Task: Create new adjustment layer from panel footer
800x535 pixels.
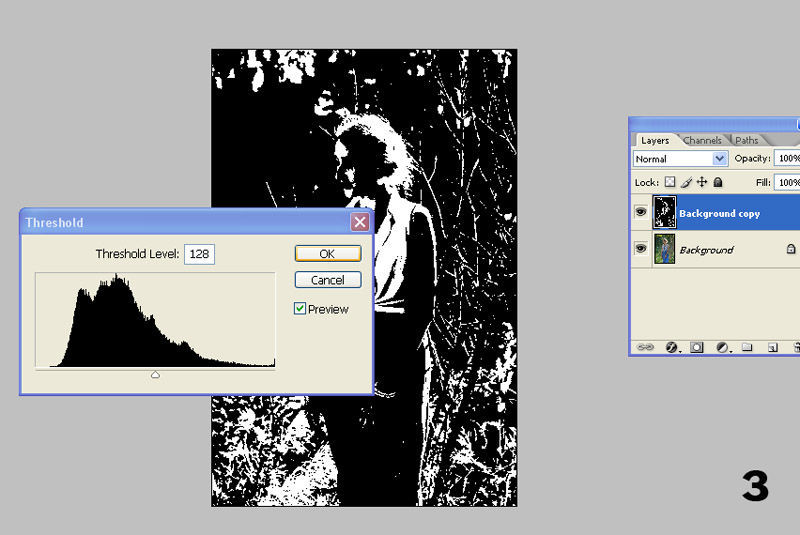Action: [x=721, y=347]
